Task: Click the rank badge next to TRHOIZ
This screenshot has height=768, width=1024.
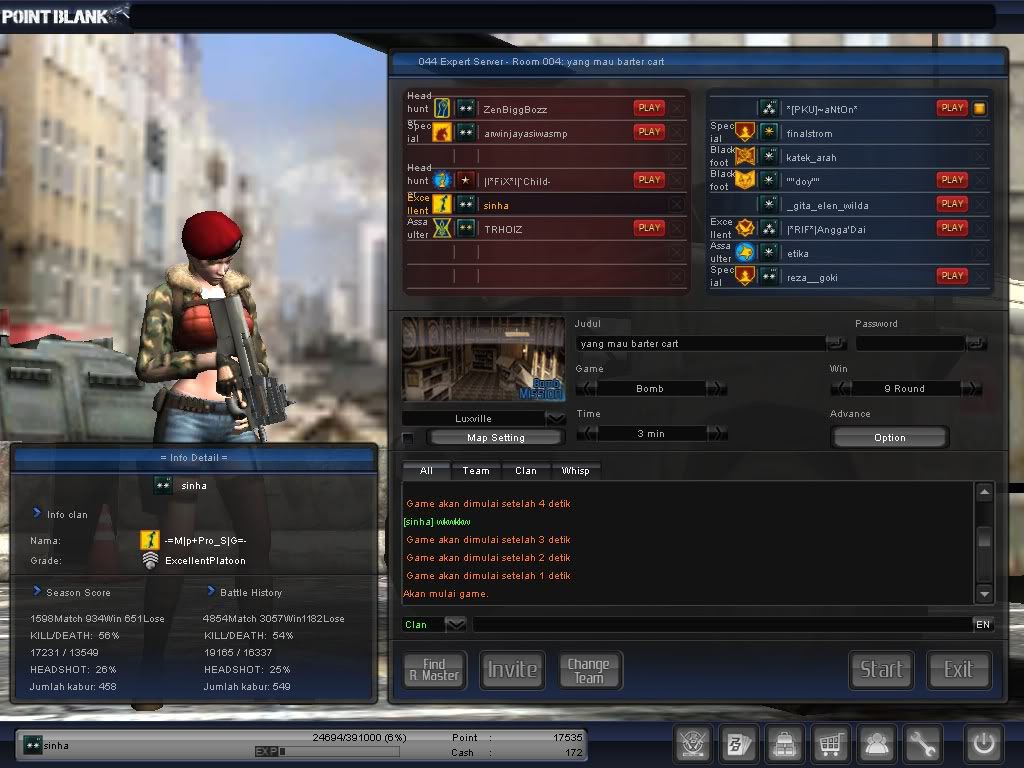Action: (x=466, y=228)
